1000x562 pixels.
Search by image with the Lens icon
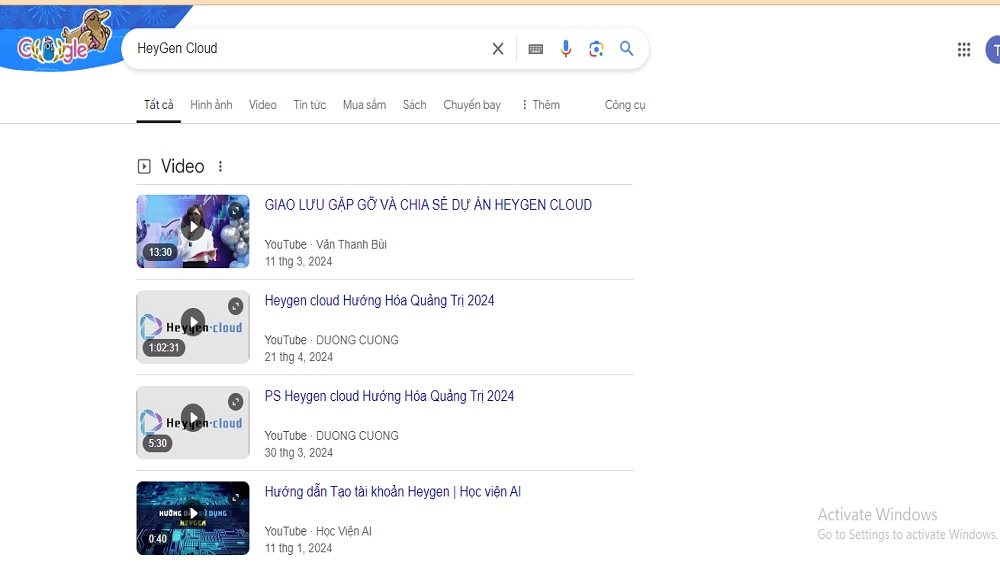(596, 49)
